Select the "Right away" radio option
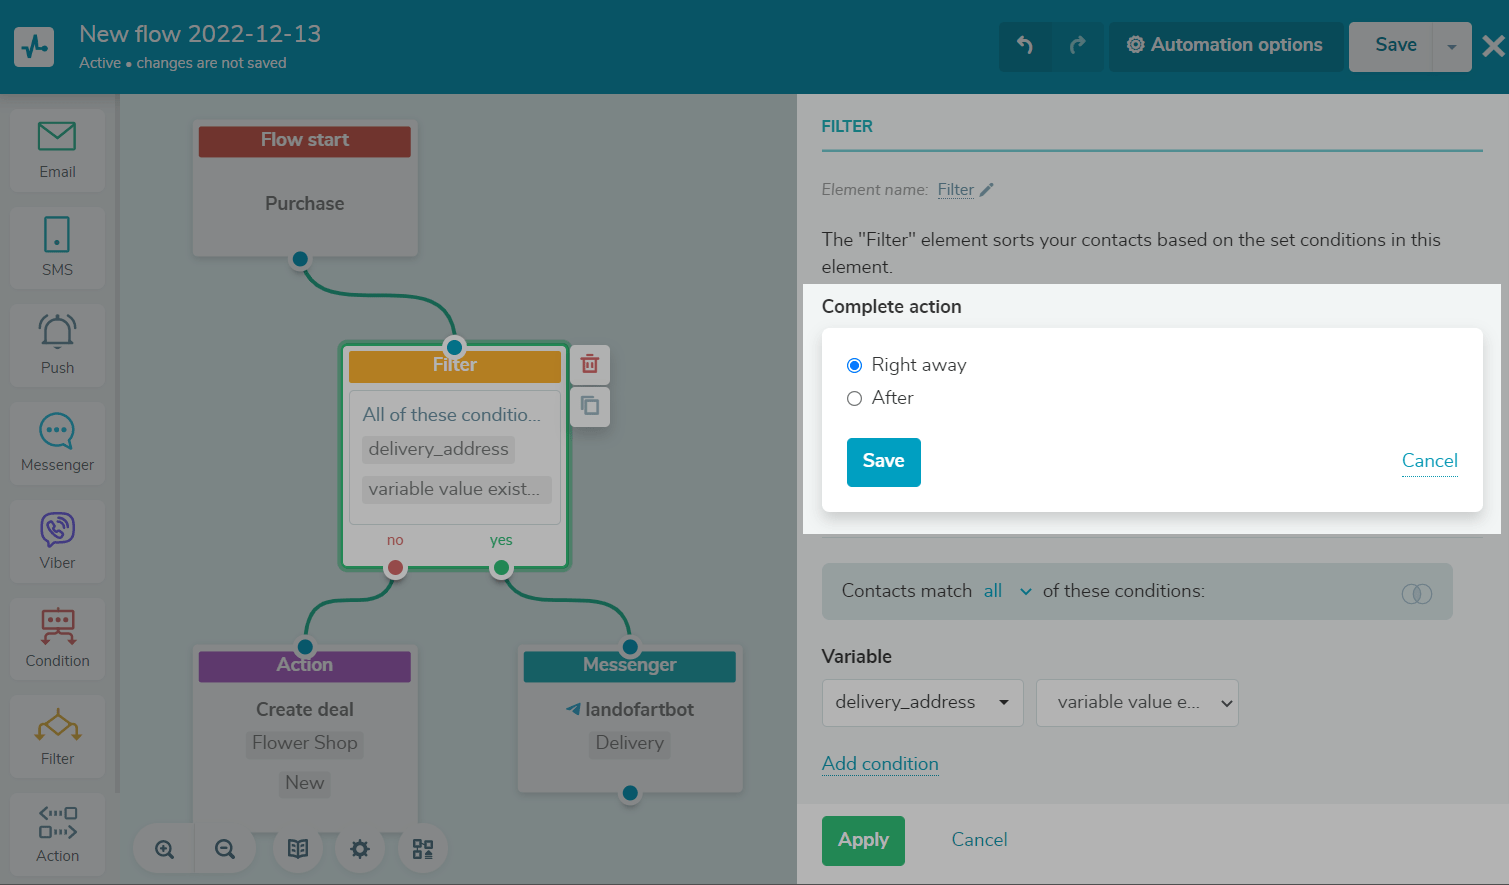The image size is (1509, 885). click(x=854, y=366)
